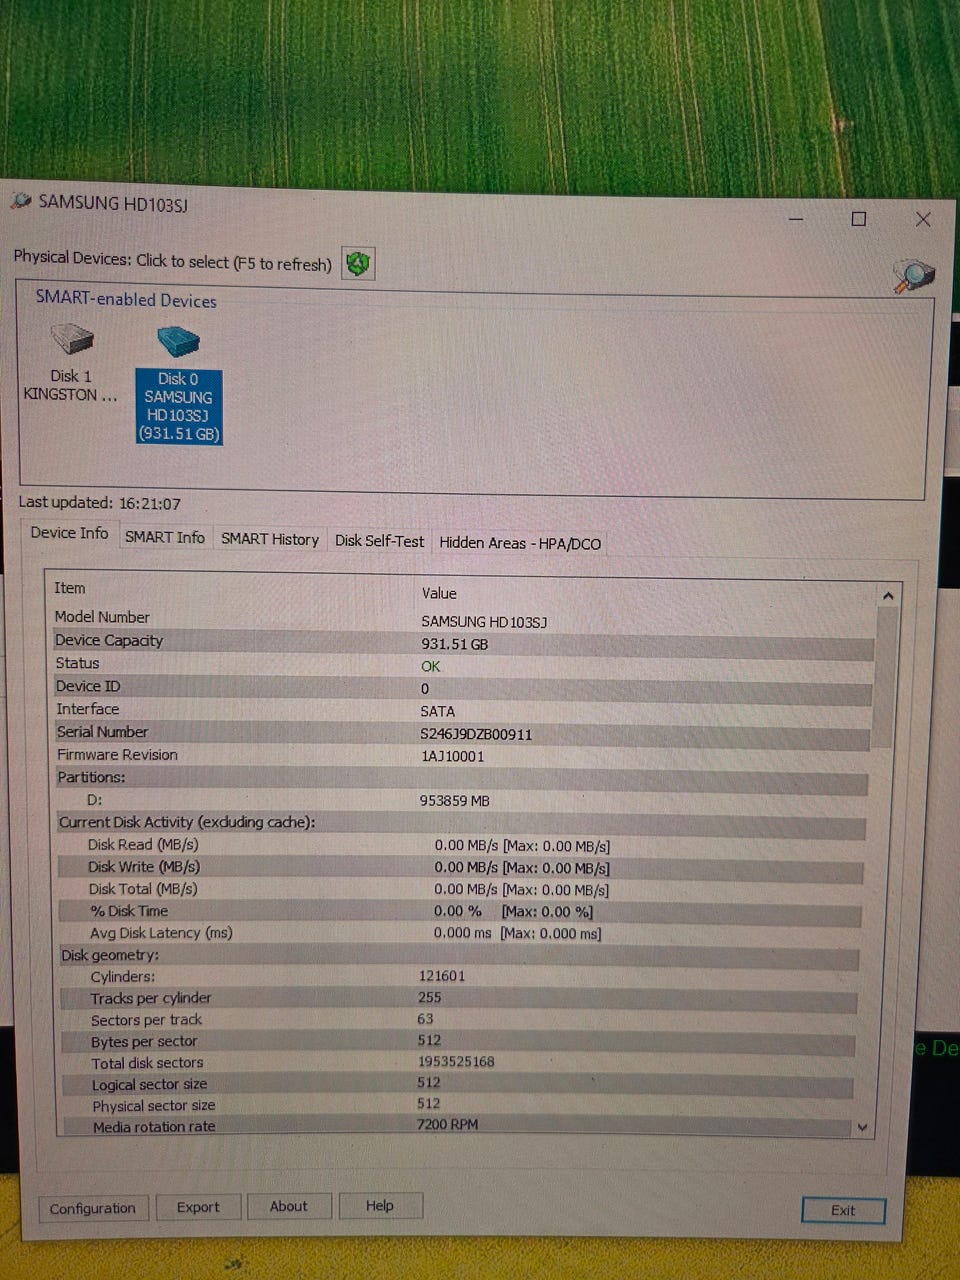Viewport: 960px width, 1280px height.
Task: Maximize the SAMSUNG HD103SJ window
Action: pyautogui.click(x=859, y=219)
